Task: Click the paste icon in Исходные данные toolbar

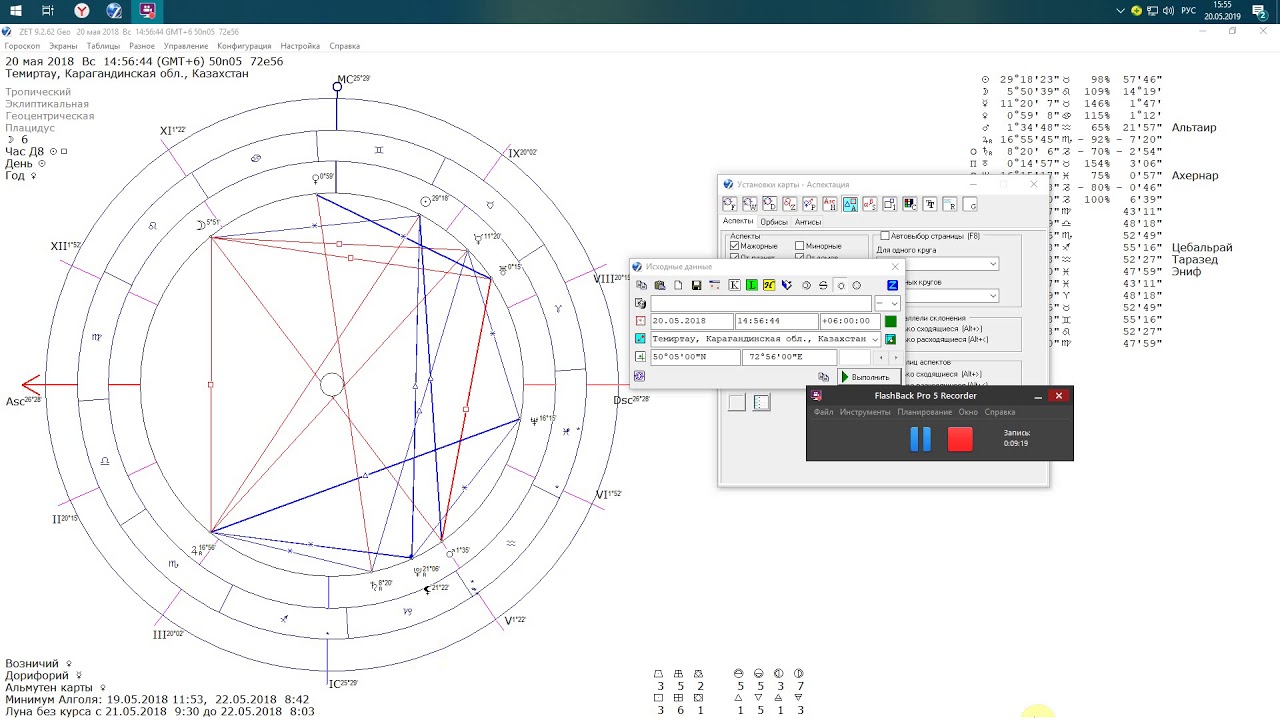Action: [660, 285]
